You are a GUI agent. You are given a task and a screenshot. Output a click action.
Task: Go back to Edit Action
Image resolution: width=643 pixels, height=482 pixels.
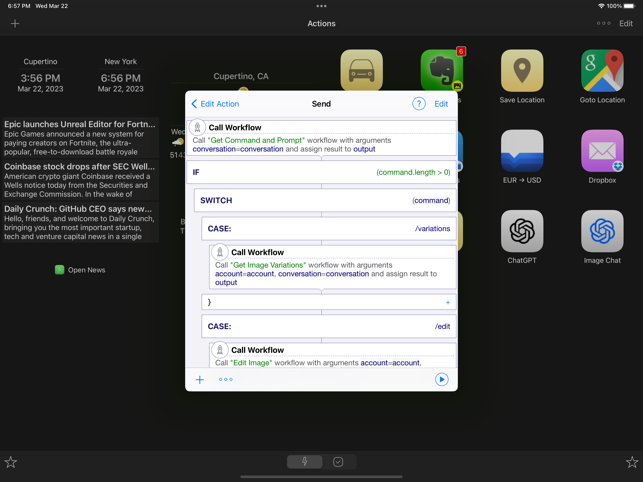pos(215,104)
